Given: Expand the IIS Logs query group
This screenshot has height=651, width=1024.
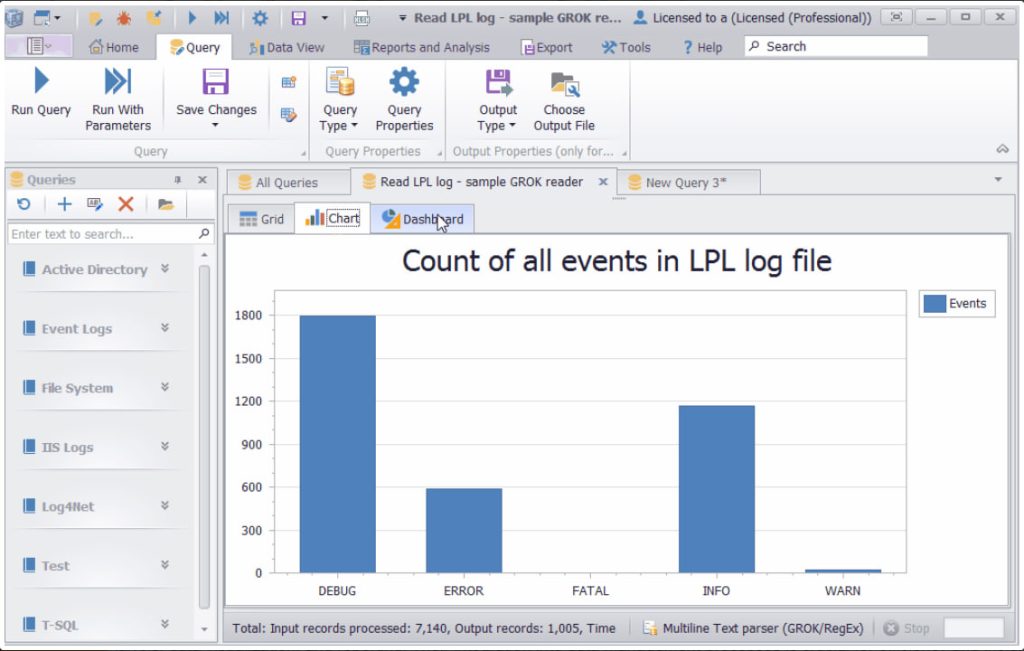Looking at the screenshot, I should pyautogui.click(x=165, y=447).
